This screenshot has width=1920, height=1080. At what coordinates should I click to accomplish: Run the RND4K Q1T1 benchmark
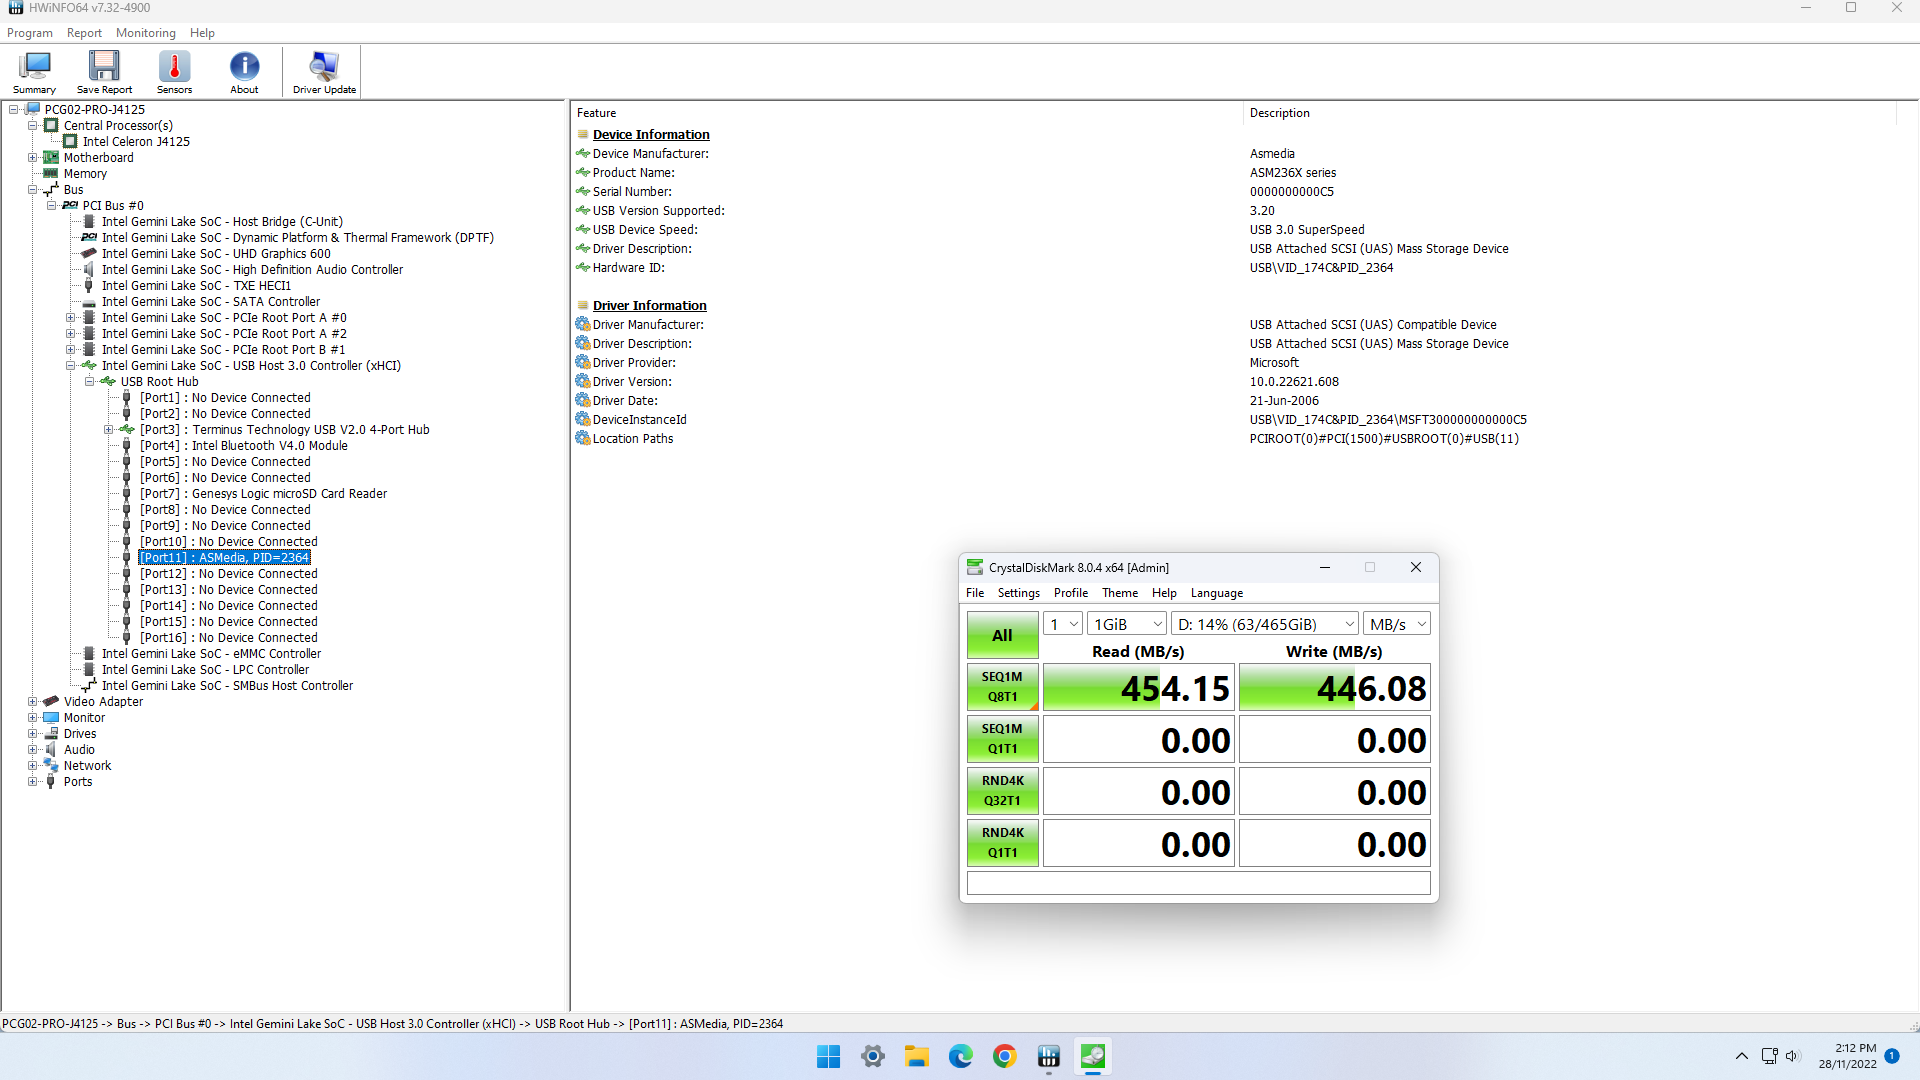click(x=1002, y=843)
